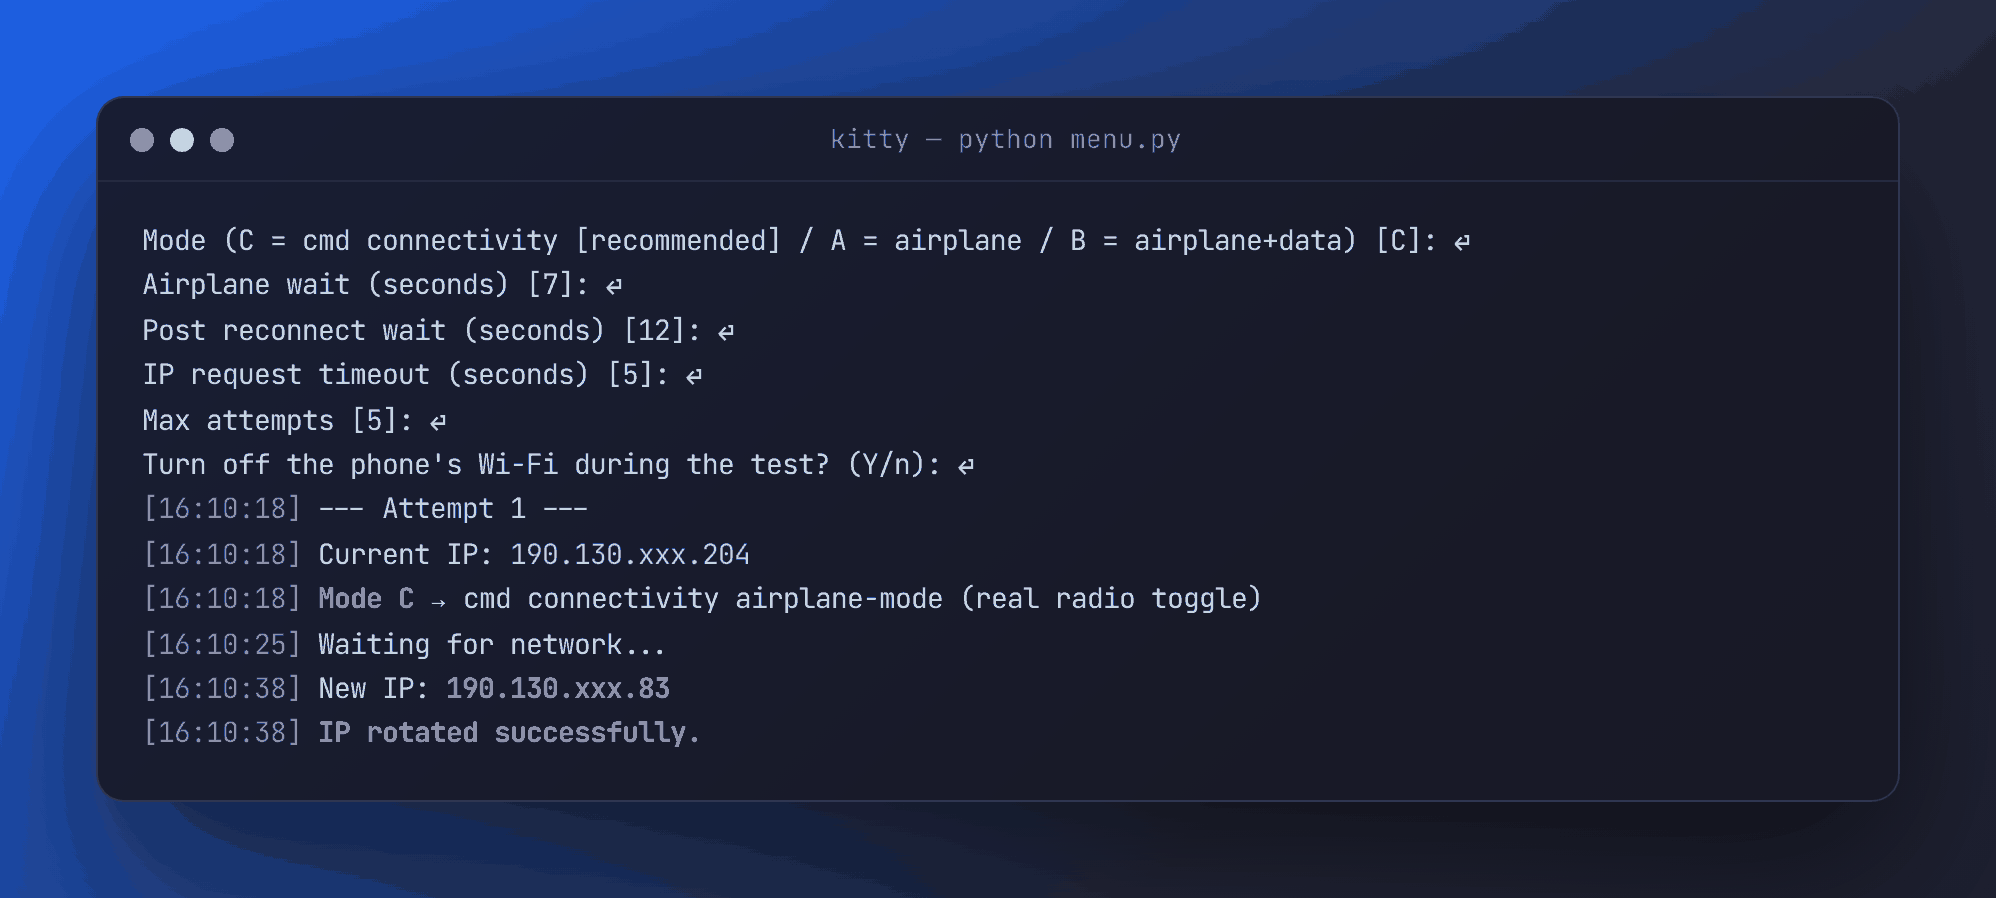Click the 'Airplane wait (seconds) [7]:' line

pos(383,285)
